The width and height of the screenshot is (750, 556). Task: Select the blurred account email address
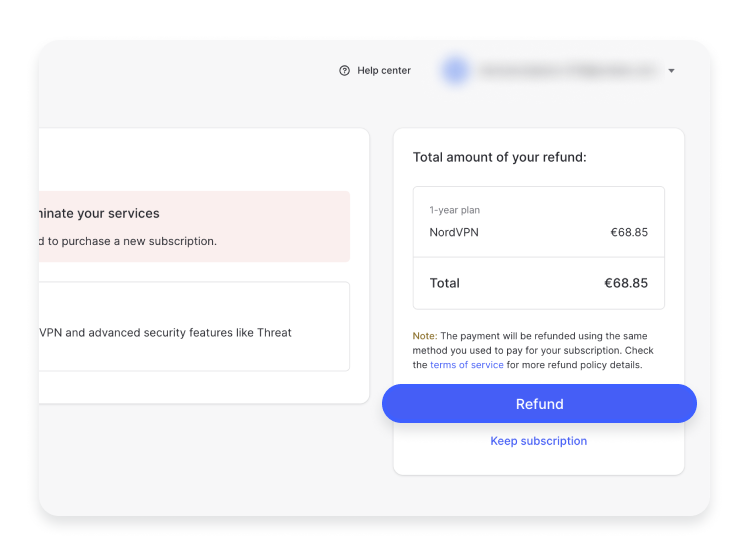[567, 71]
